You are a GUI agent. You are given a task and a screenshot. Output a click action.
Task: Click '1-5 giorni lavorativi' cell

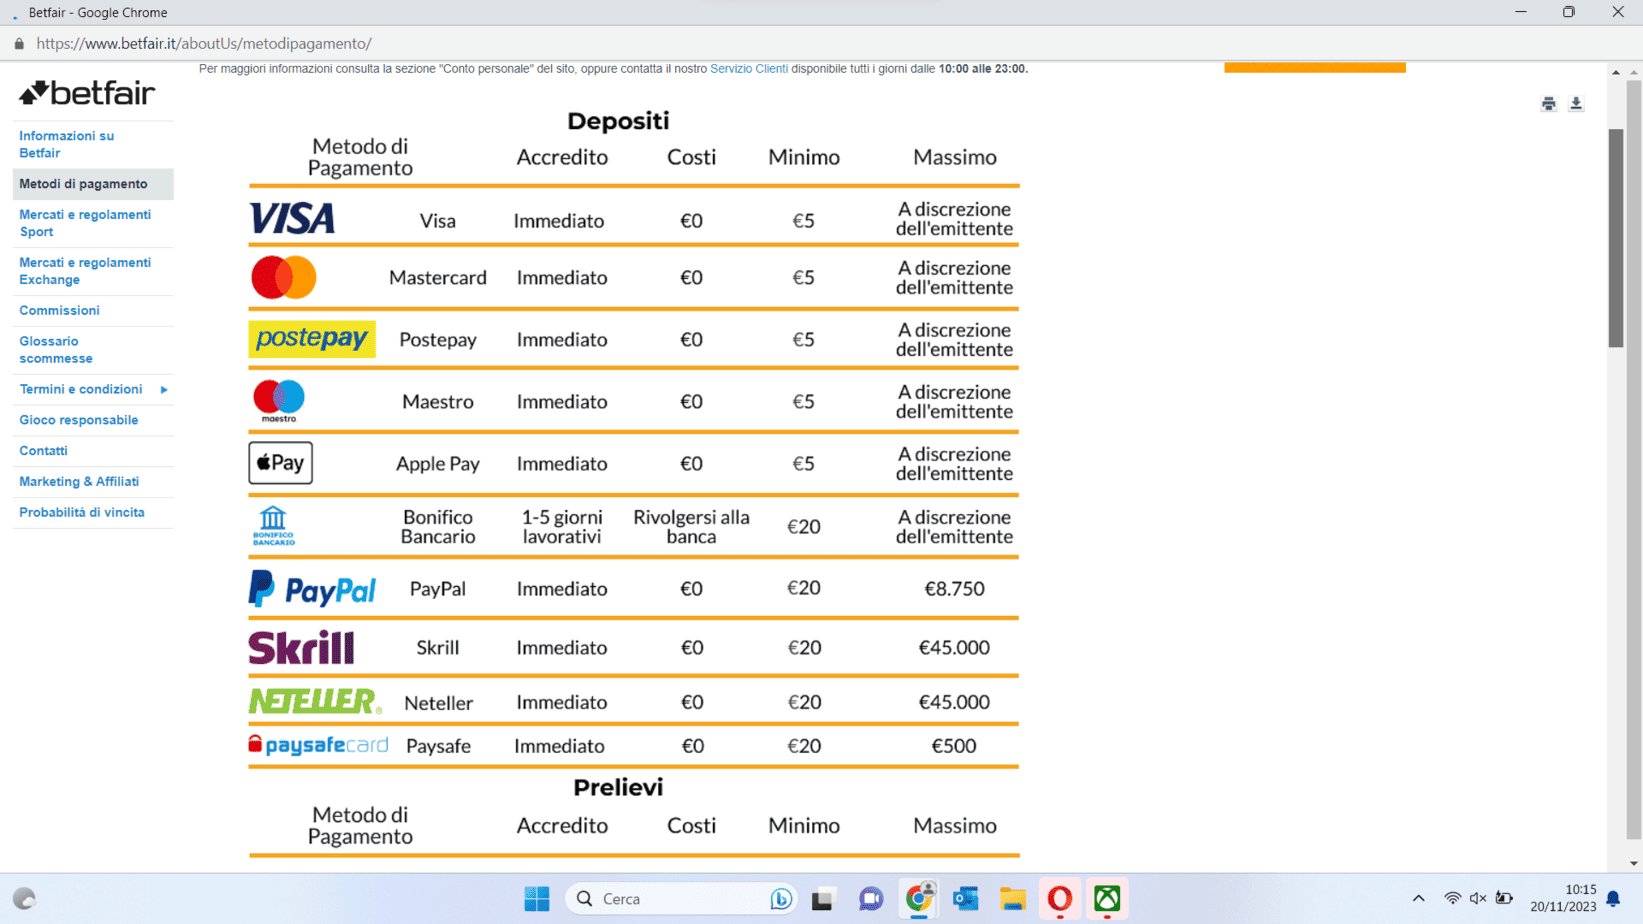pyautogui.click(x=562, y=527)
